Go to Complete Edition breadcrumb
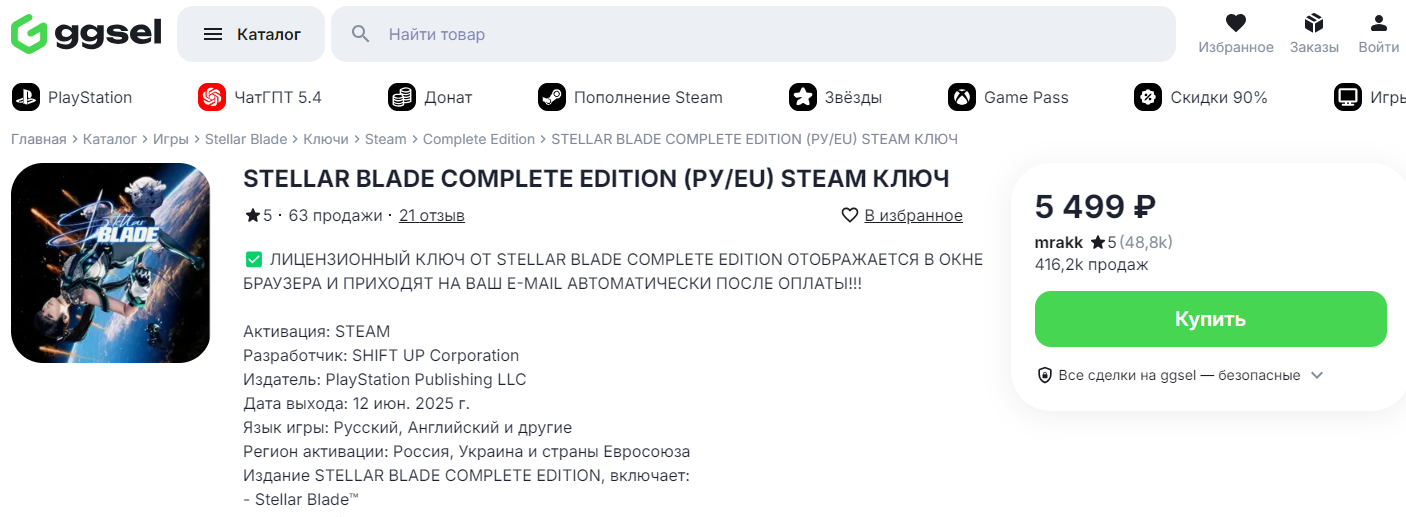The width and height of the screenshot is (1406, 517). (479, 139)
